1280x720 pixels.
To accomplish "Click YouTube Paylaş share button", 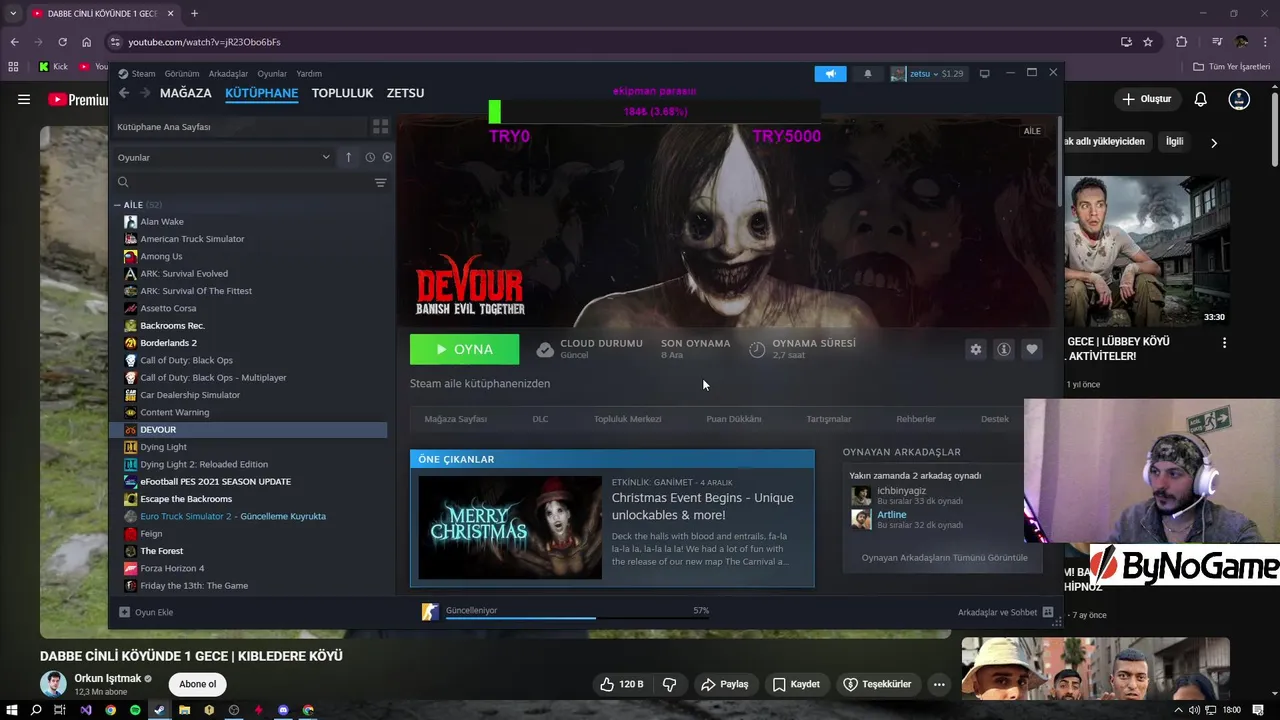I will tap(724, 684).
